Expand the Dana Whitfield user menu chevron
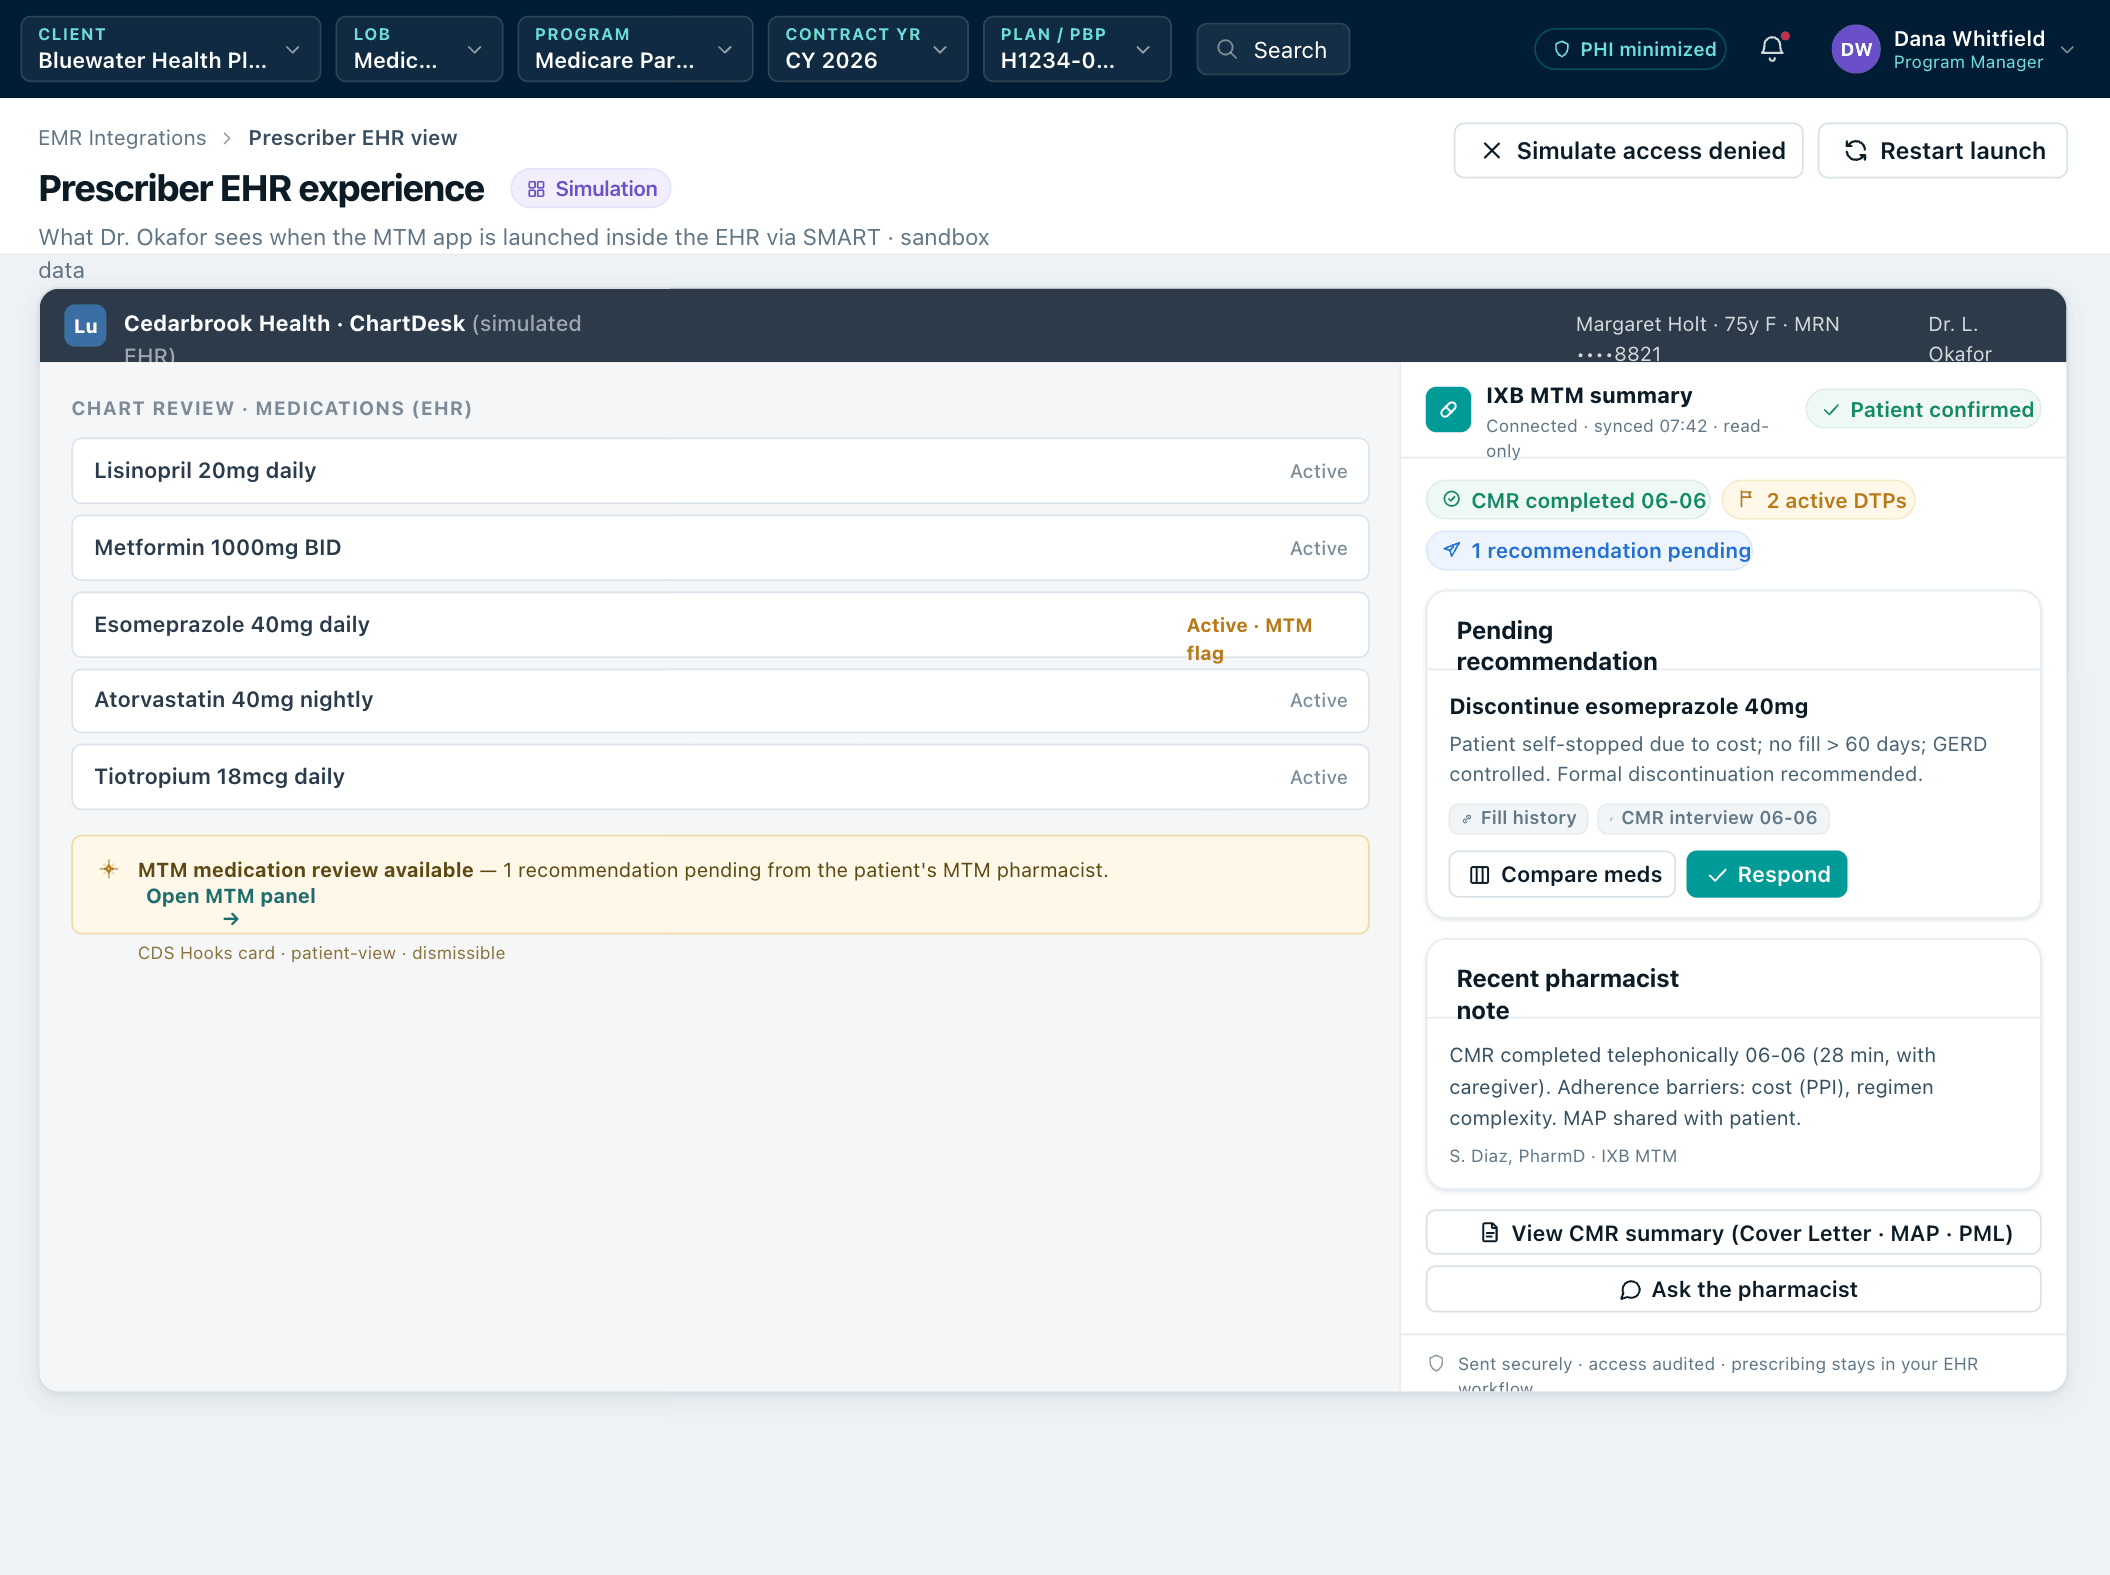The image size is (2110, 1575). [x=2067, y=49]
